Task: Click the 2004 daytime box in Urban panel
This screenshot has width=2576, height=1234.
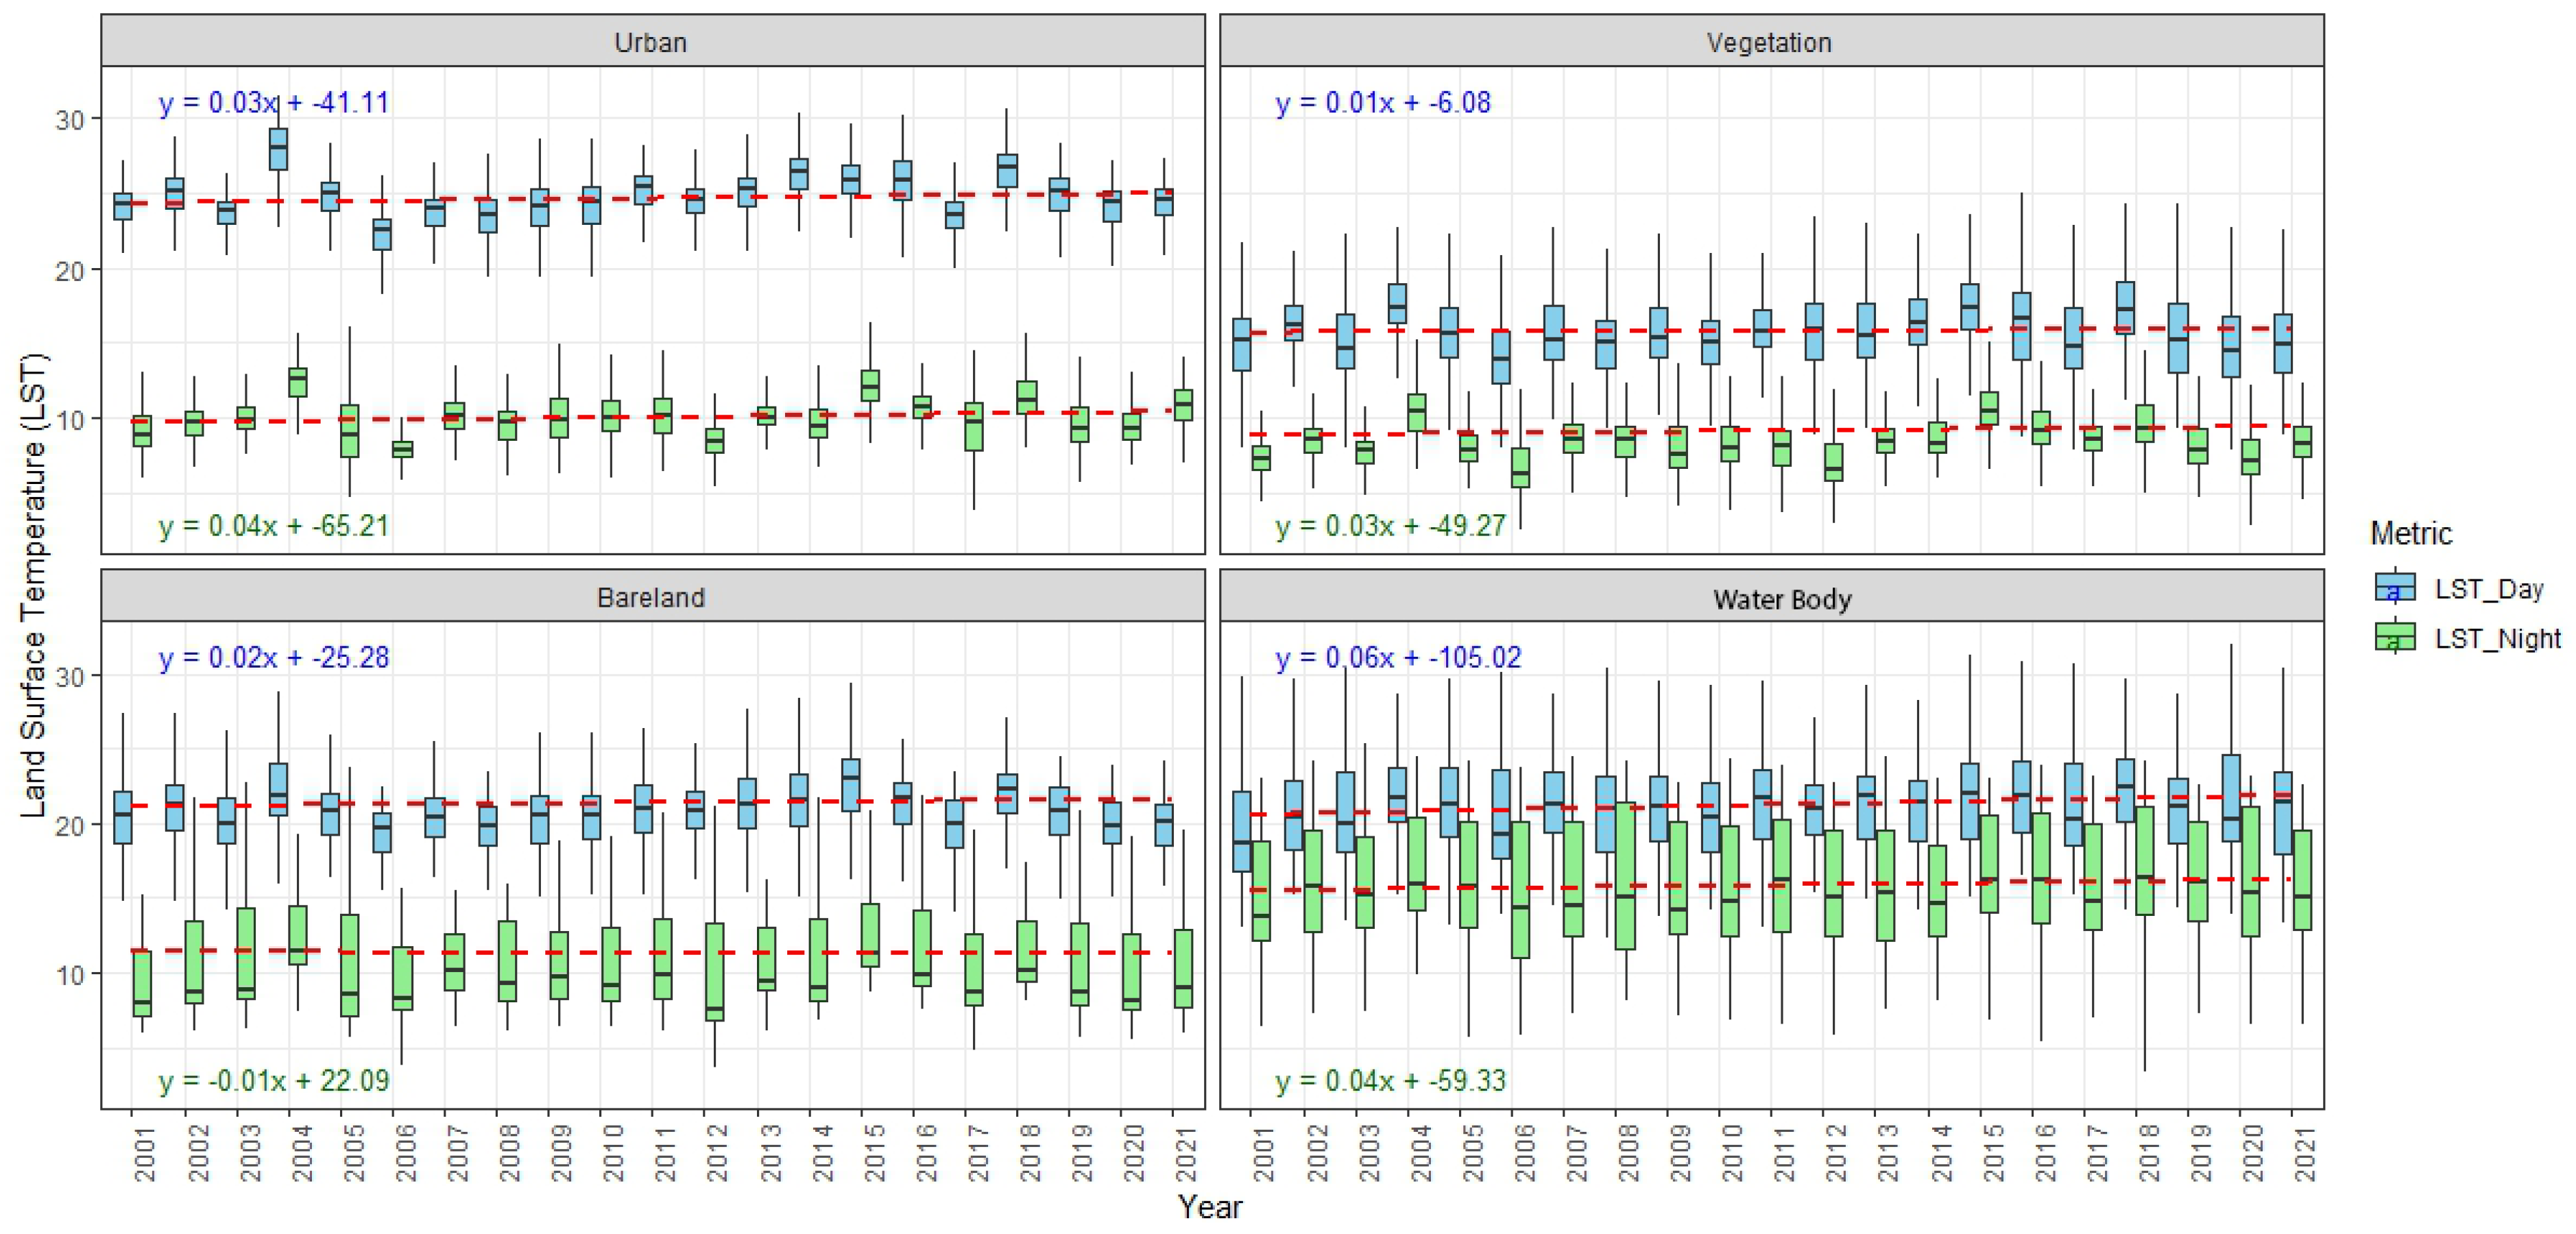Action: point(278,149)
